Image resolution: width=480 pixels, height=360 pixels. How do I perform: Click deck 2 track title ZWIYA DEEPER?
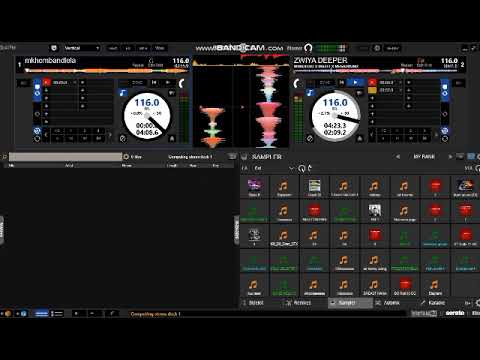point(320,60)
